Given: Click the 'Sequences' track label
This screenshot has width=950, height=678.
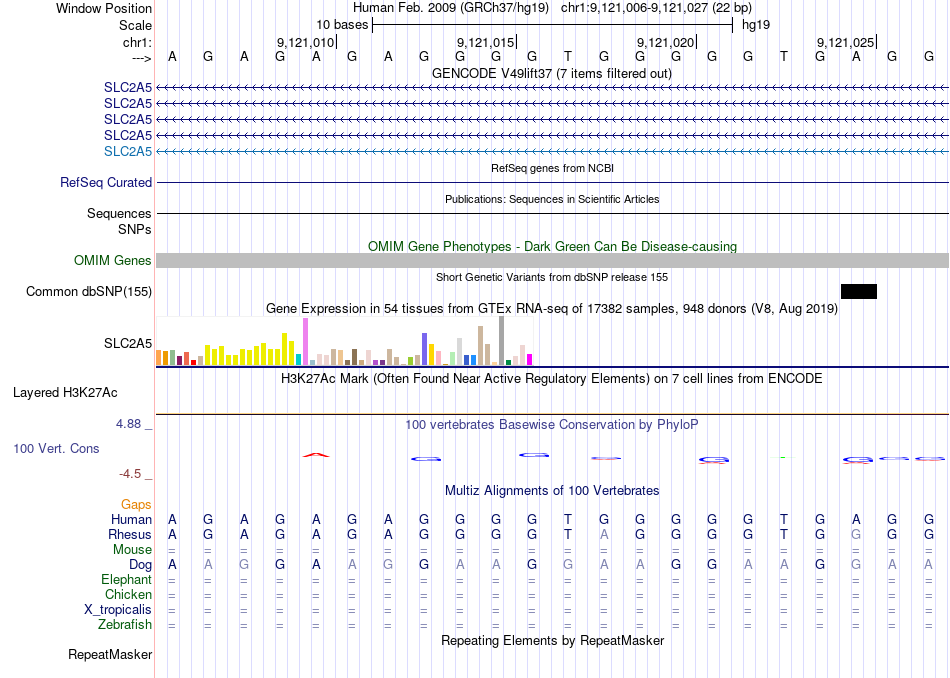Looking at the screenshot, I should tap(119, 213).
